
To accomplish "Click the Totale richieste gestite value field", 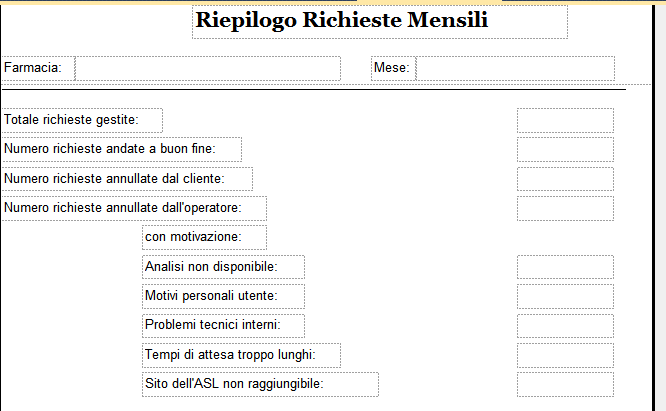I will pyautogui.click(x=565, y=120).
